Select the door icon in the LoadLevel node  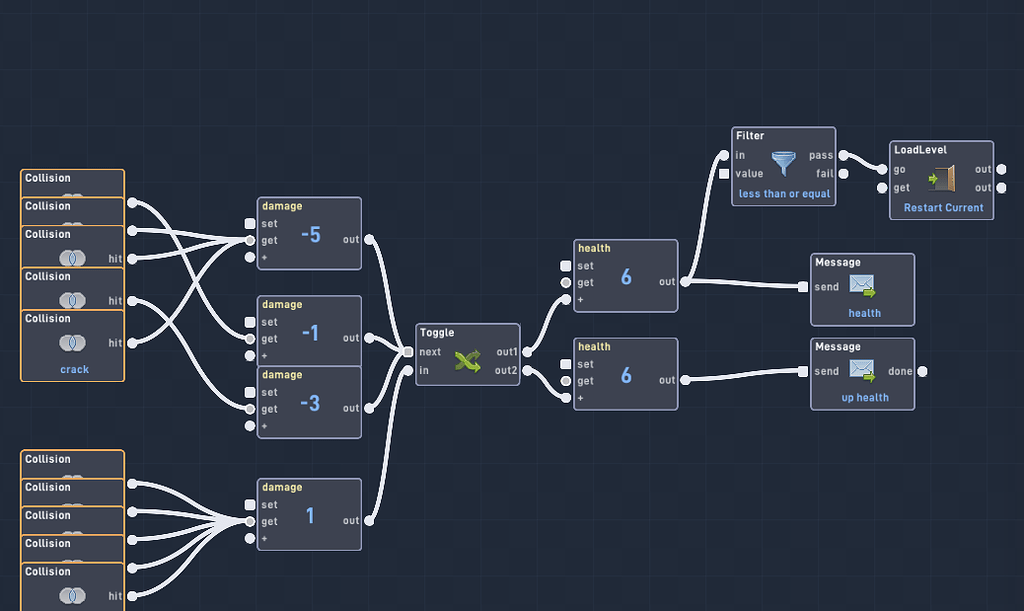pyautogui.click(x=942, y=178)
